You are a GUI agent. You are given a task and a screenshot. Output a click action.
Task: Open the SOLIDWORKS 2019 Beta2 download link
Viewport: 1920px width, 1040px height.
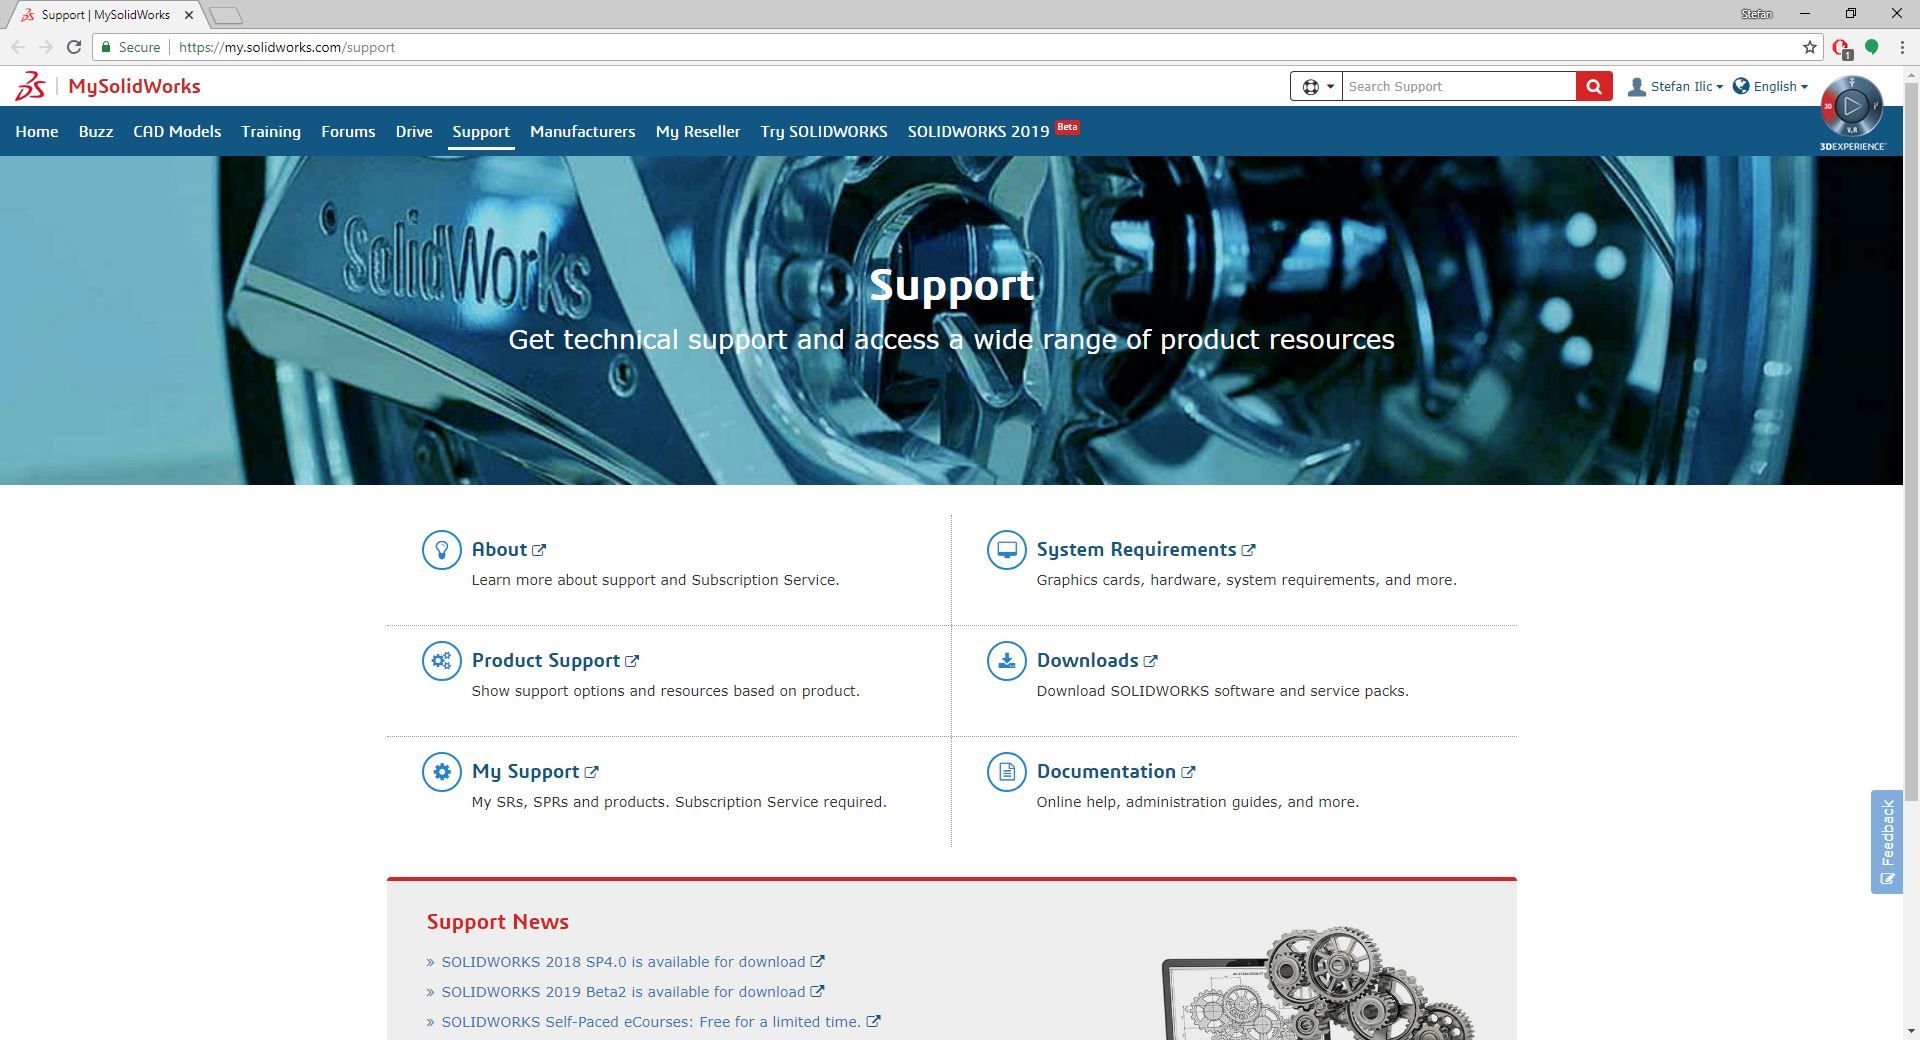click(625, 991)
